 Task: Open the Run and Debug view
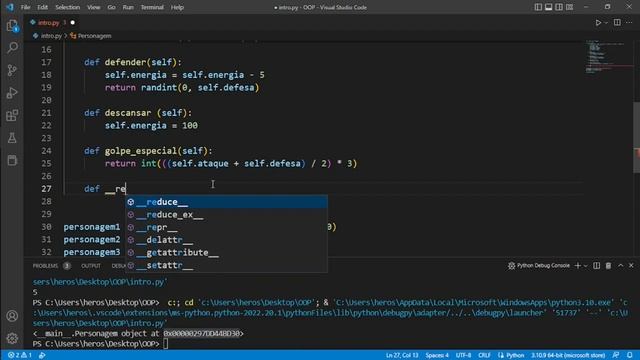(x=12, y=93)
